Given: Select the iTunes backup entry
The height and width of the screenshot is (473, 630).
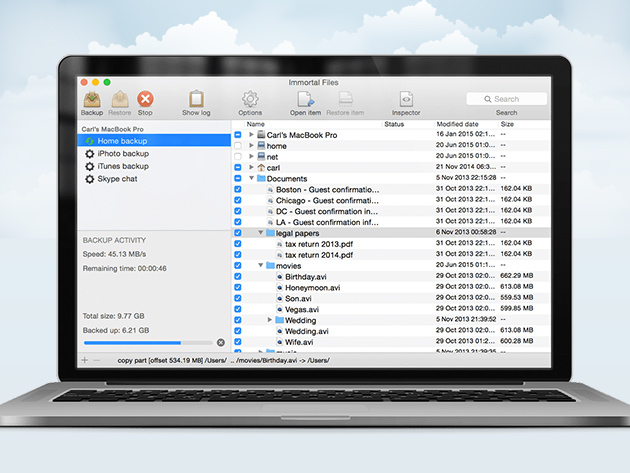Looking at the screenshot, I should (x=154, y=166).
